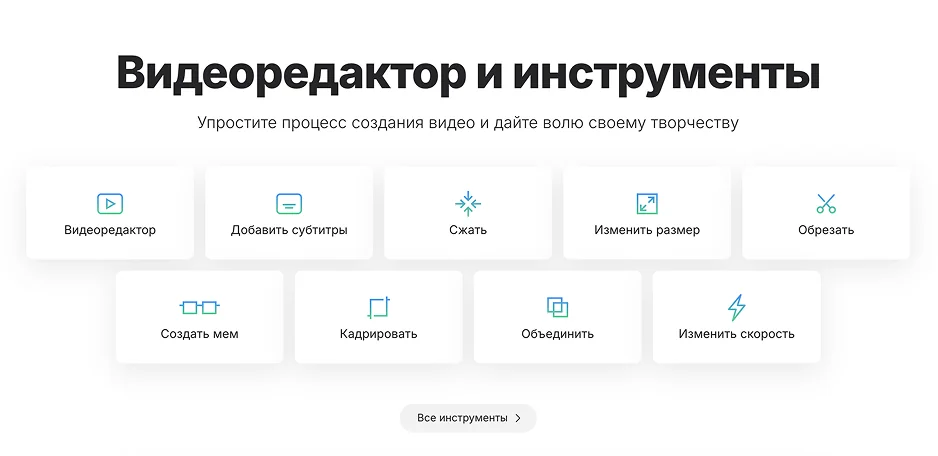Click the Все инструменты button
Viewport: 938px width, 456px height.
coord(468,418)
